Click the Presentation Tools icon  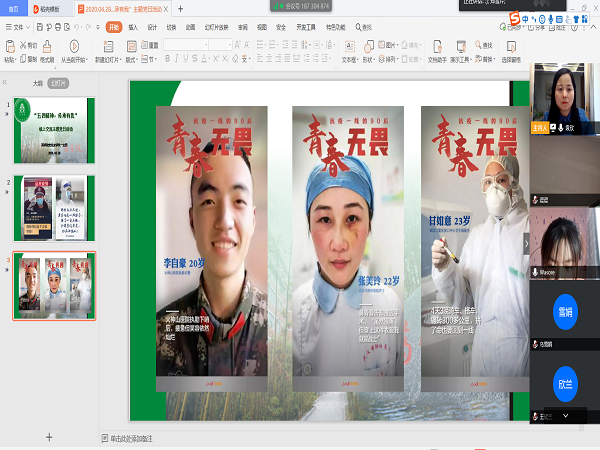pyautogui.click(x=459, y=46)
